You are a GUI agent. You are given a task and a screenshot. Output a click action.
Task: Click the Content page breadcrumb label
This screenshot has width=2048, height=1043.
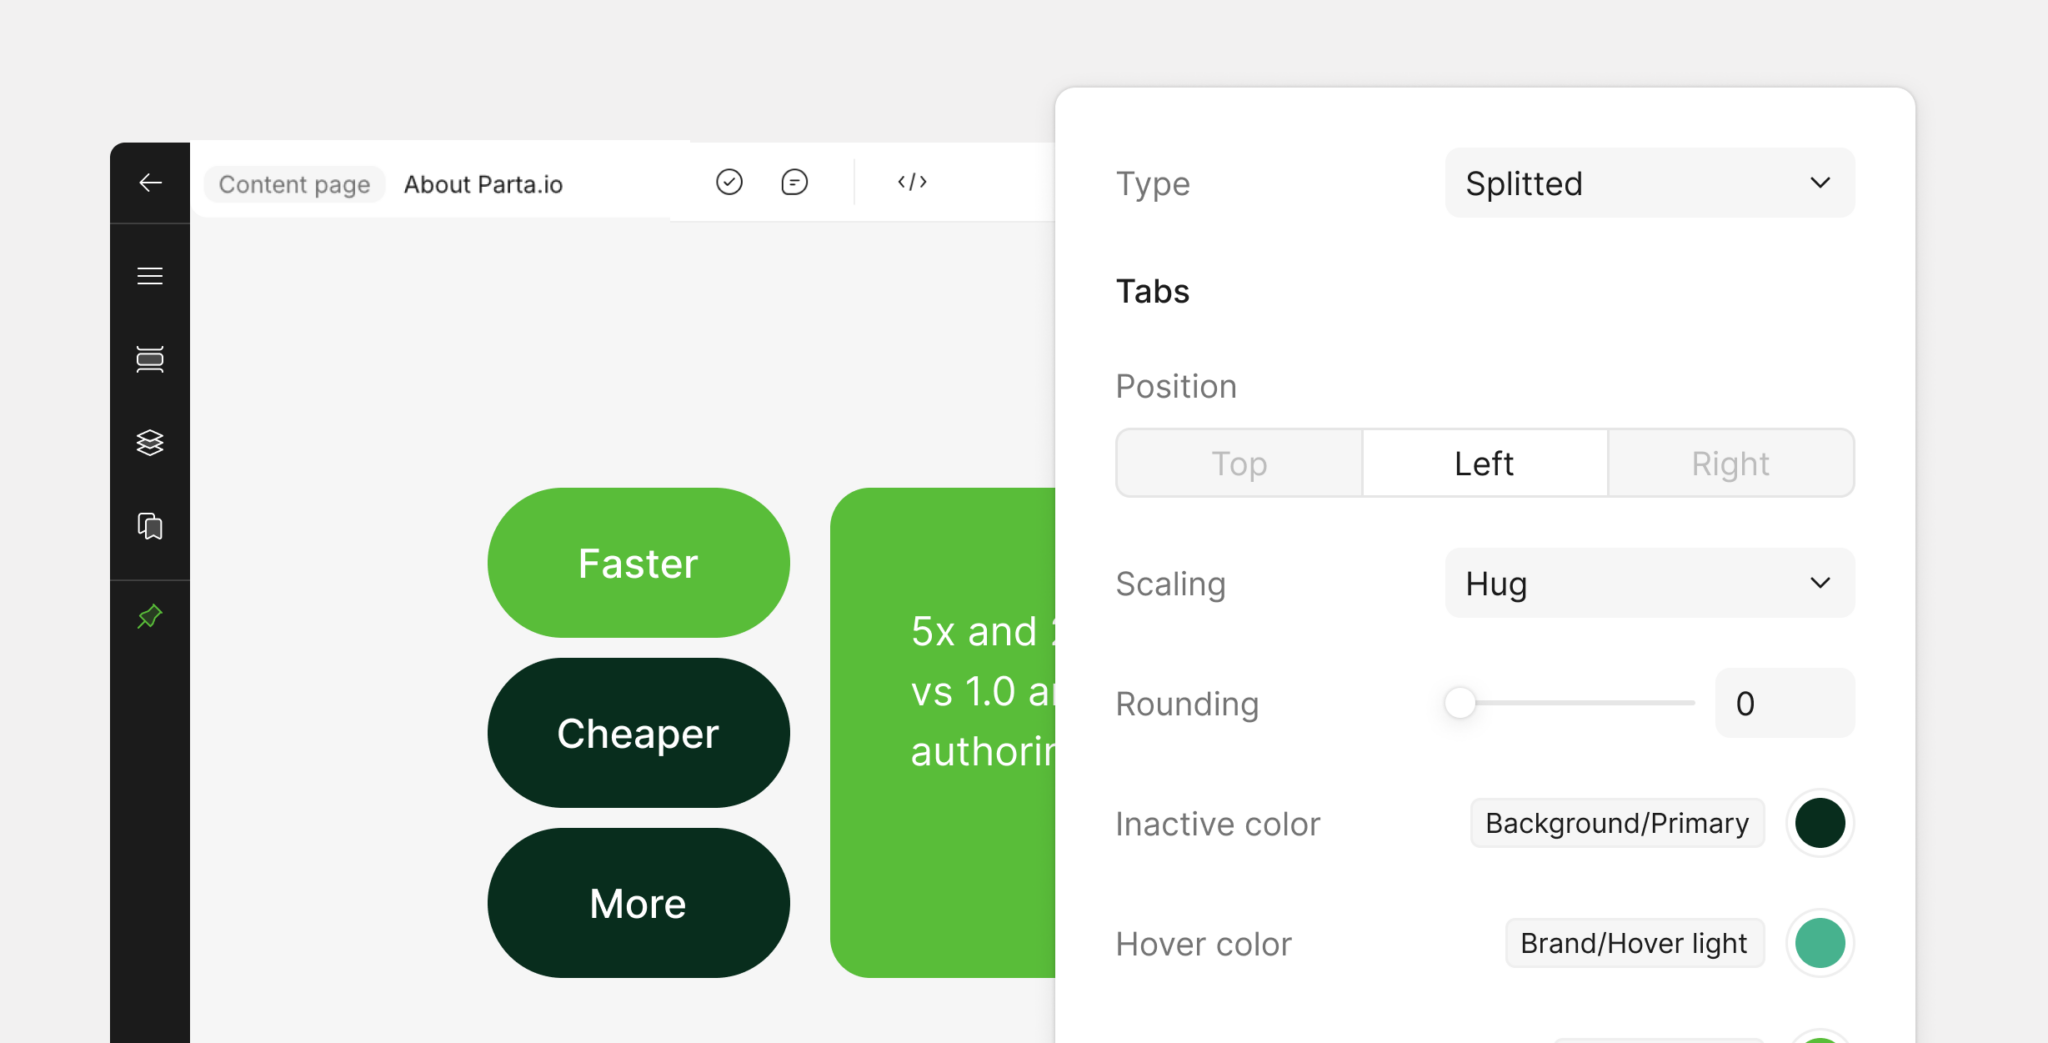(x=294, y=184)
